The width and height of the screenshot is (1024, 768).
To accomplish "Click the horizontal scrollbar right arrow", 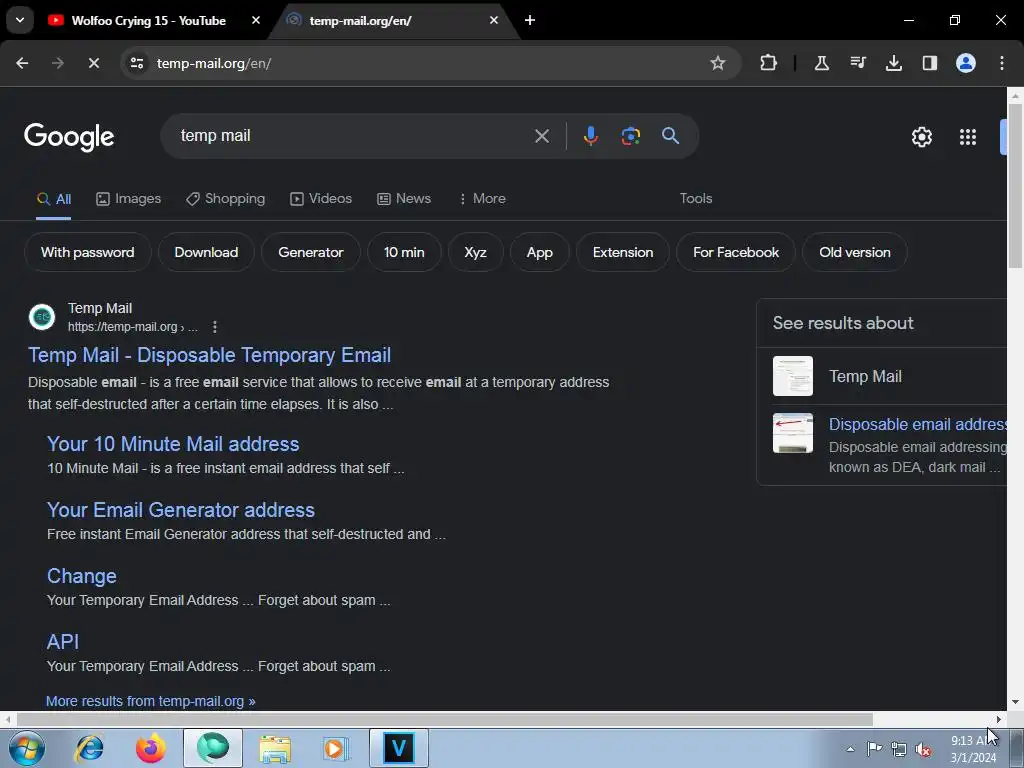I will [999, 720].
